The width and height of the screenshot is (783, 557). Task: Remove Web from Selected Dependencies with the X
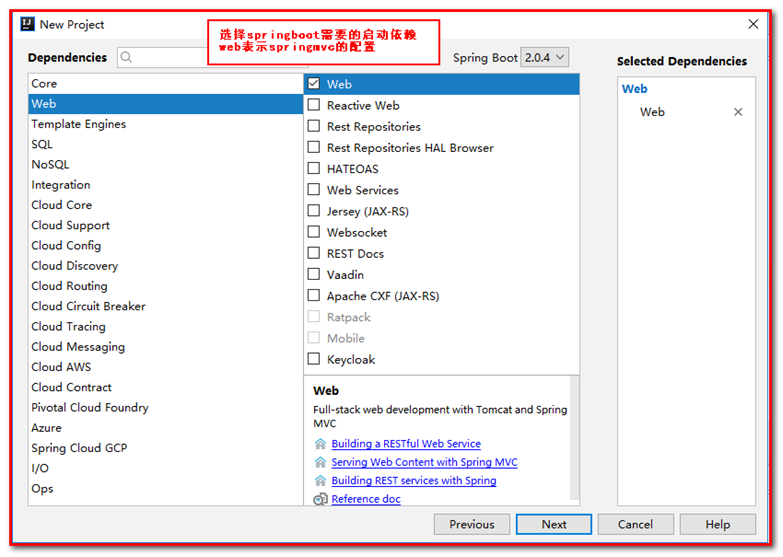coord(738,112)
